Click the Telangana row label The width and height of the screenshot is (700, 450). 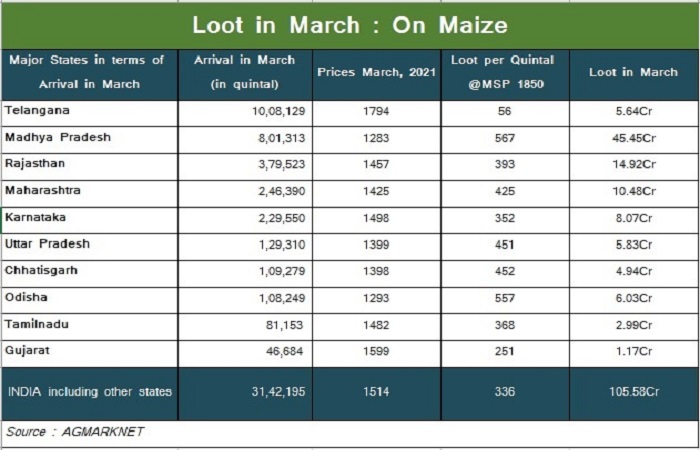(36, 110)
